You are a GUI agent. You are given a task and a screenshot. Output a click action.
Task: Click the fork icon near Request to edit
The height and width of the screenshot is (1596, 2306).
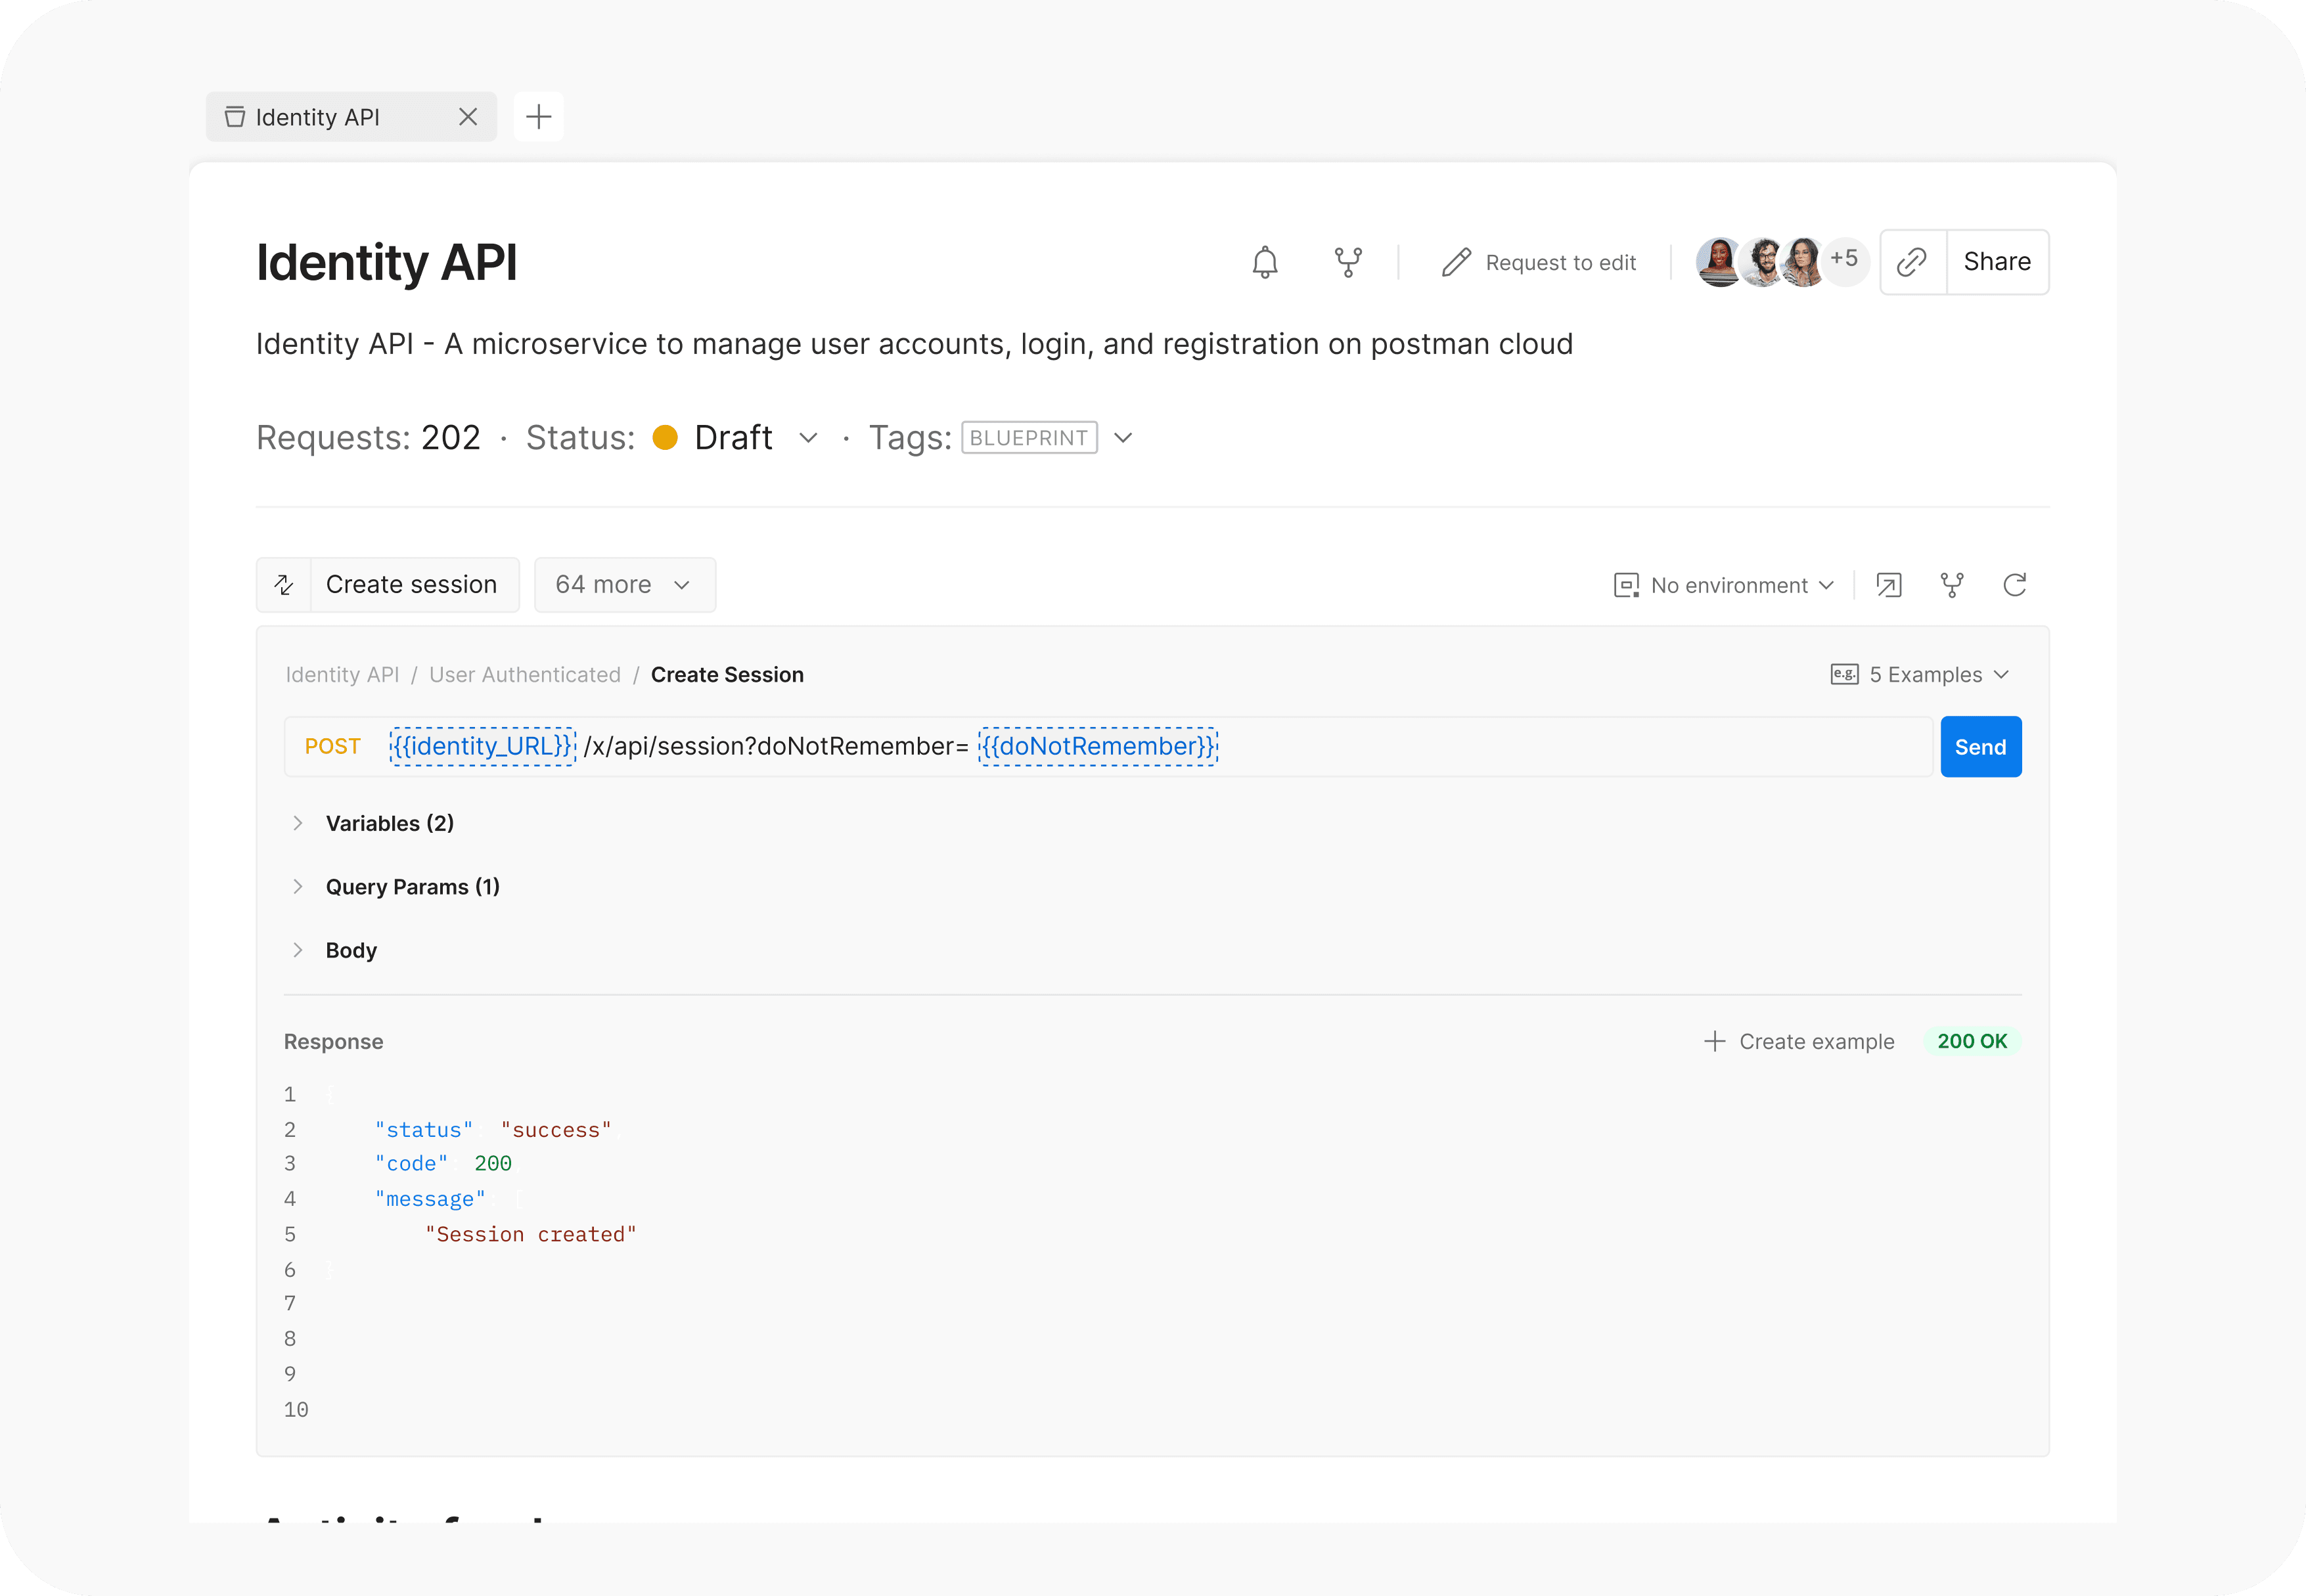click(1348, 262)
